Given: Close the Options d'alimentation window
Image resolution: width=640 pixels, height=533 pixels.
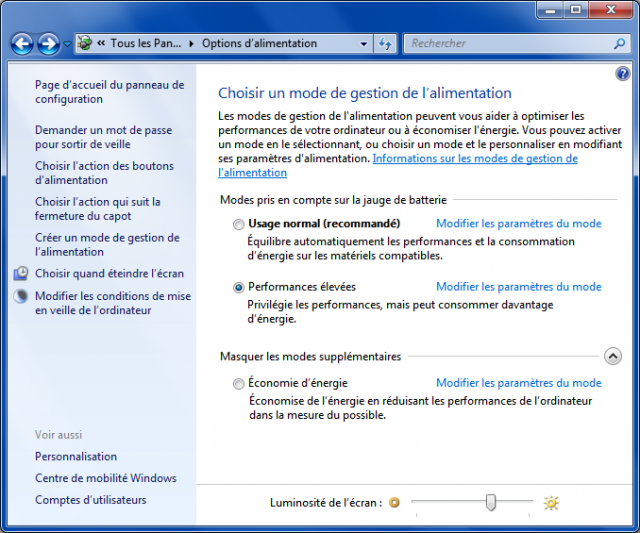Looking at the screenshot, I should (x=611, y=10).
